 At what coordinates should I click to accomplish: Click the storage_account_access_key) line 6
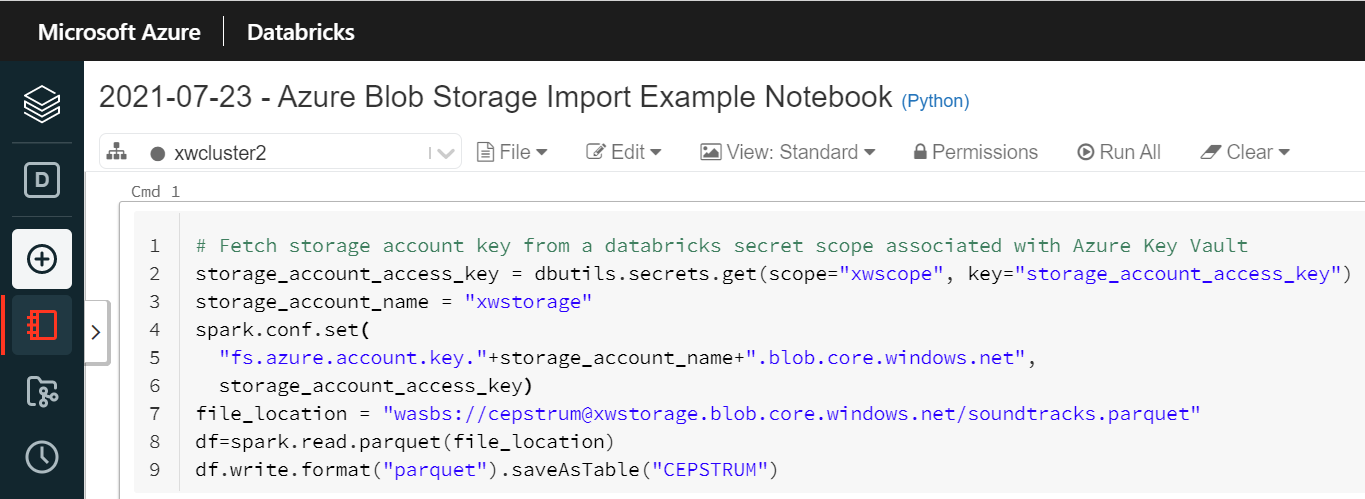click(x=376, y=386)
